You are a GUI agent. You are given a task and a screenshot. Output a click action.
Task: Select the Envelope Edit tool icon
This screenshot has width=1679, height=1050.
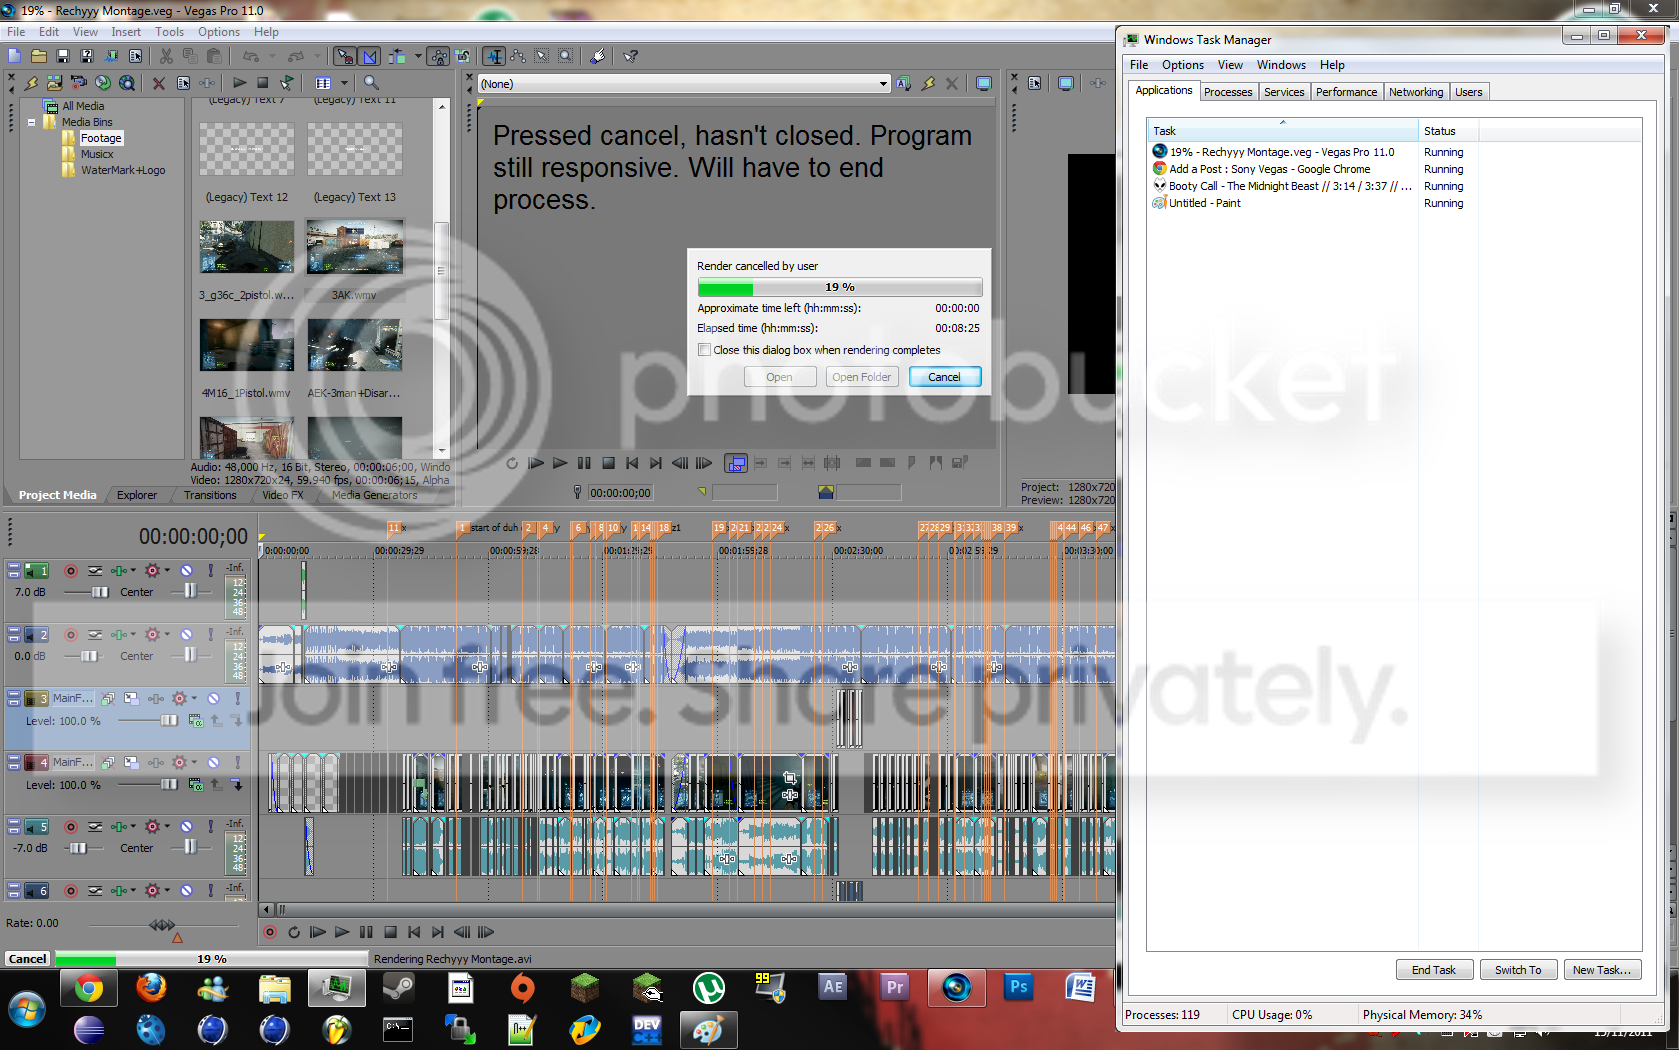518,56
